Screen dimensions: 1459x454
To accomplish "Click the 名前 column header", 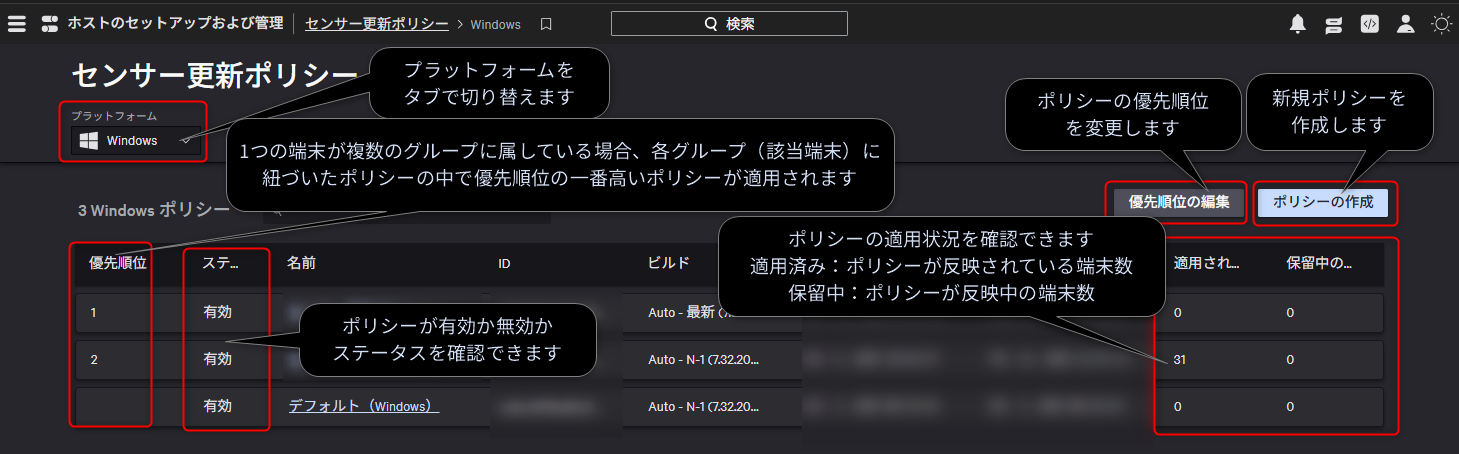I will tap(301, 264).
